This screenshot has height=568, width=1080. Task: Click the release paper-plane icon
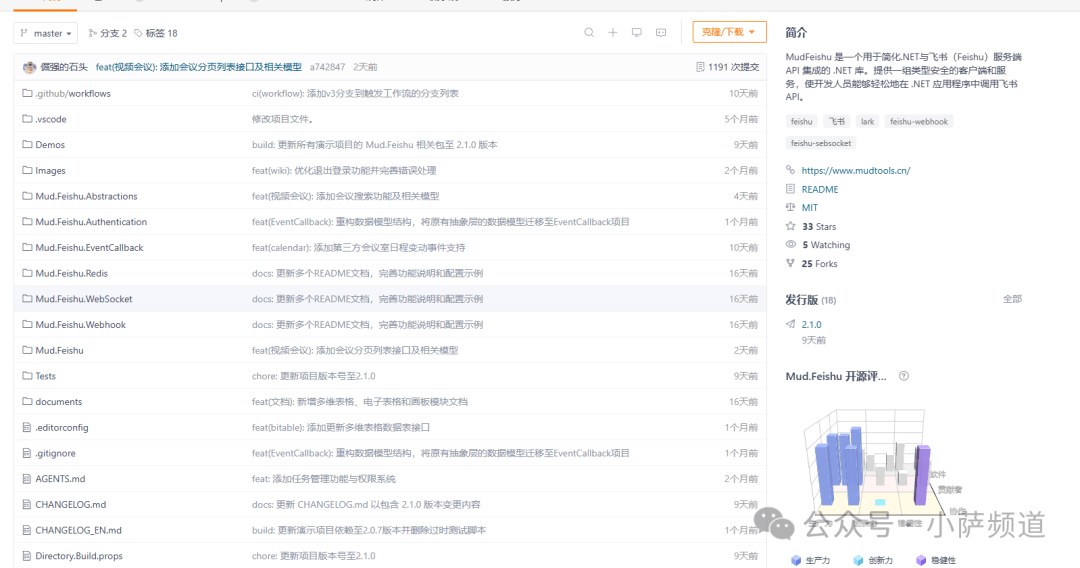[790, 324]
